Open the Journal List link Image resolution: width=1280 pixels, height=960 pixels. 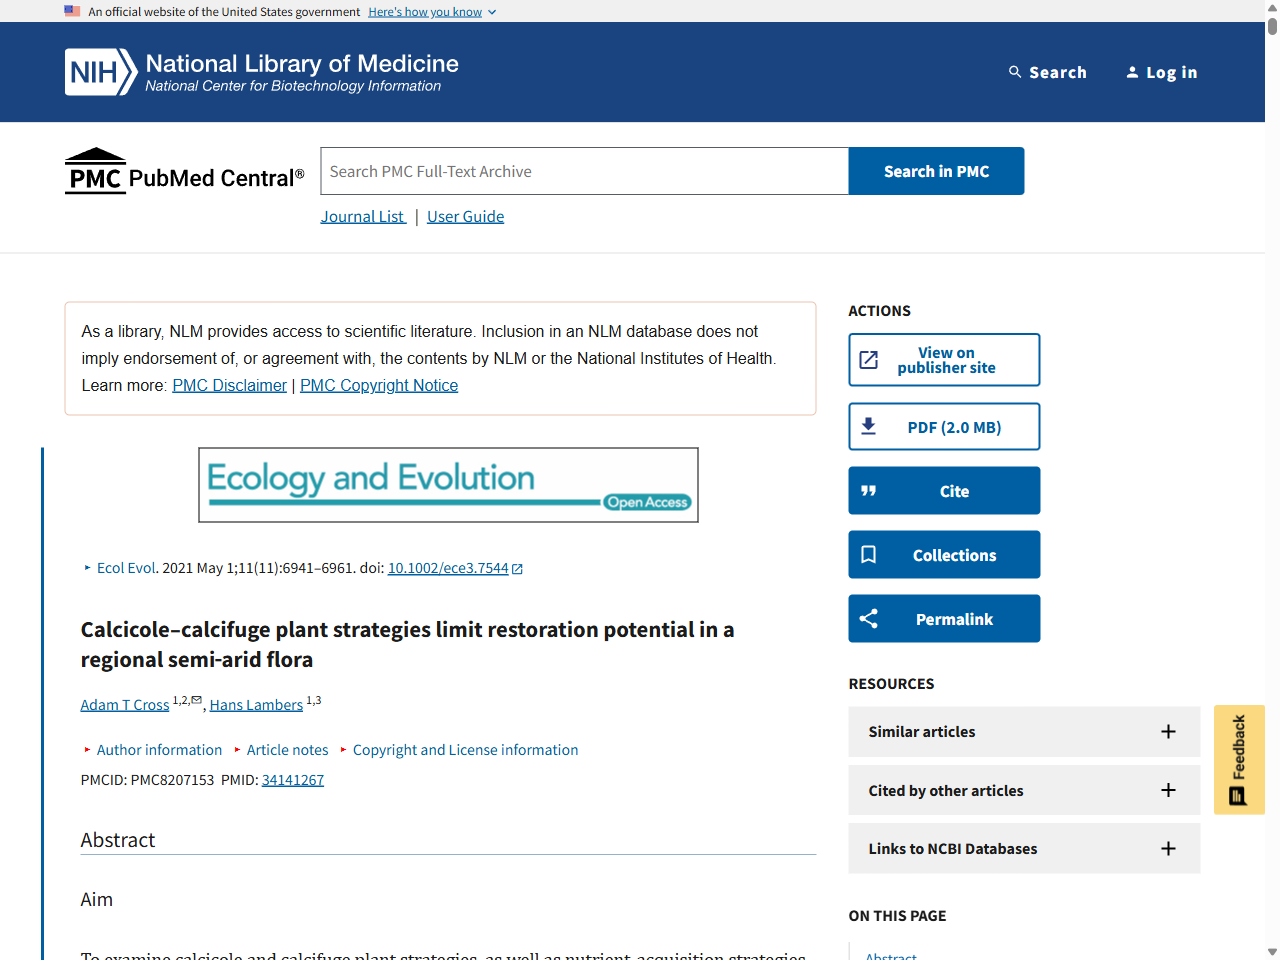[x=363, y=216]
